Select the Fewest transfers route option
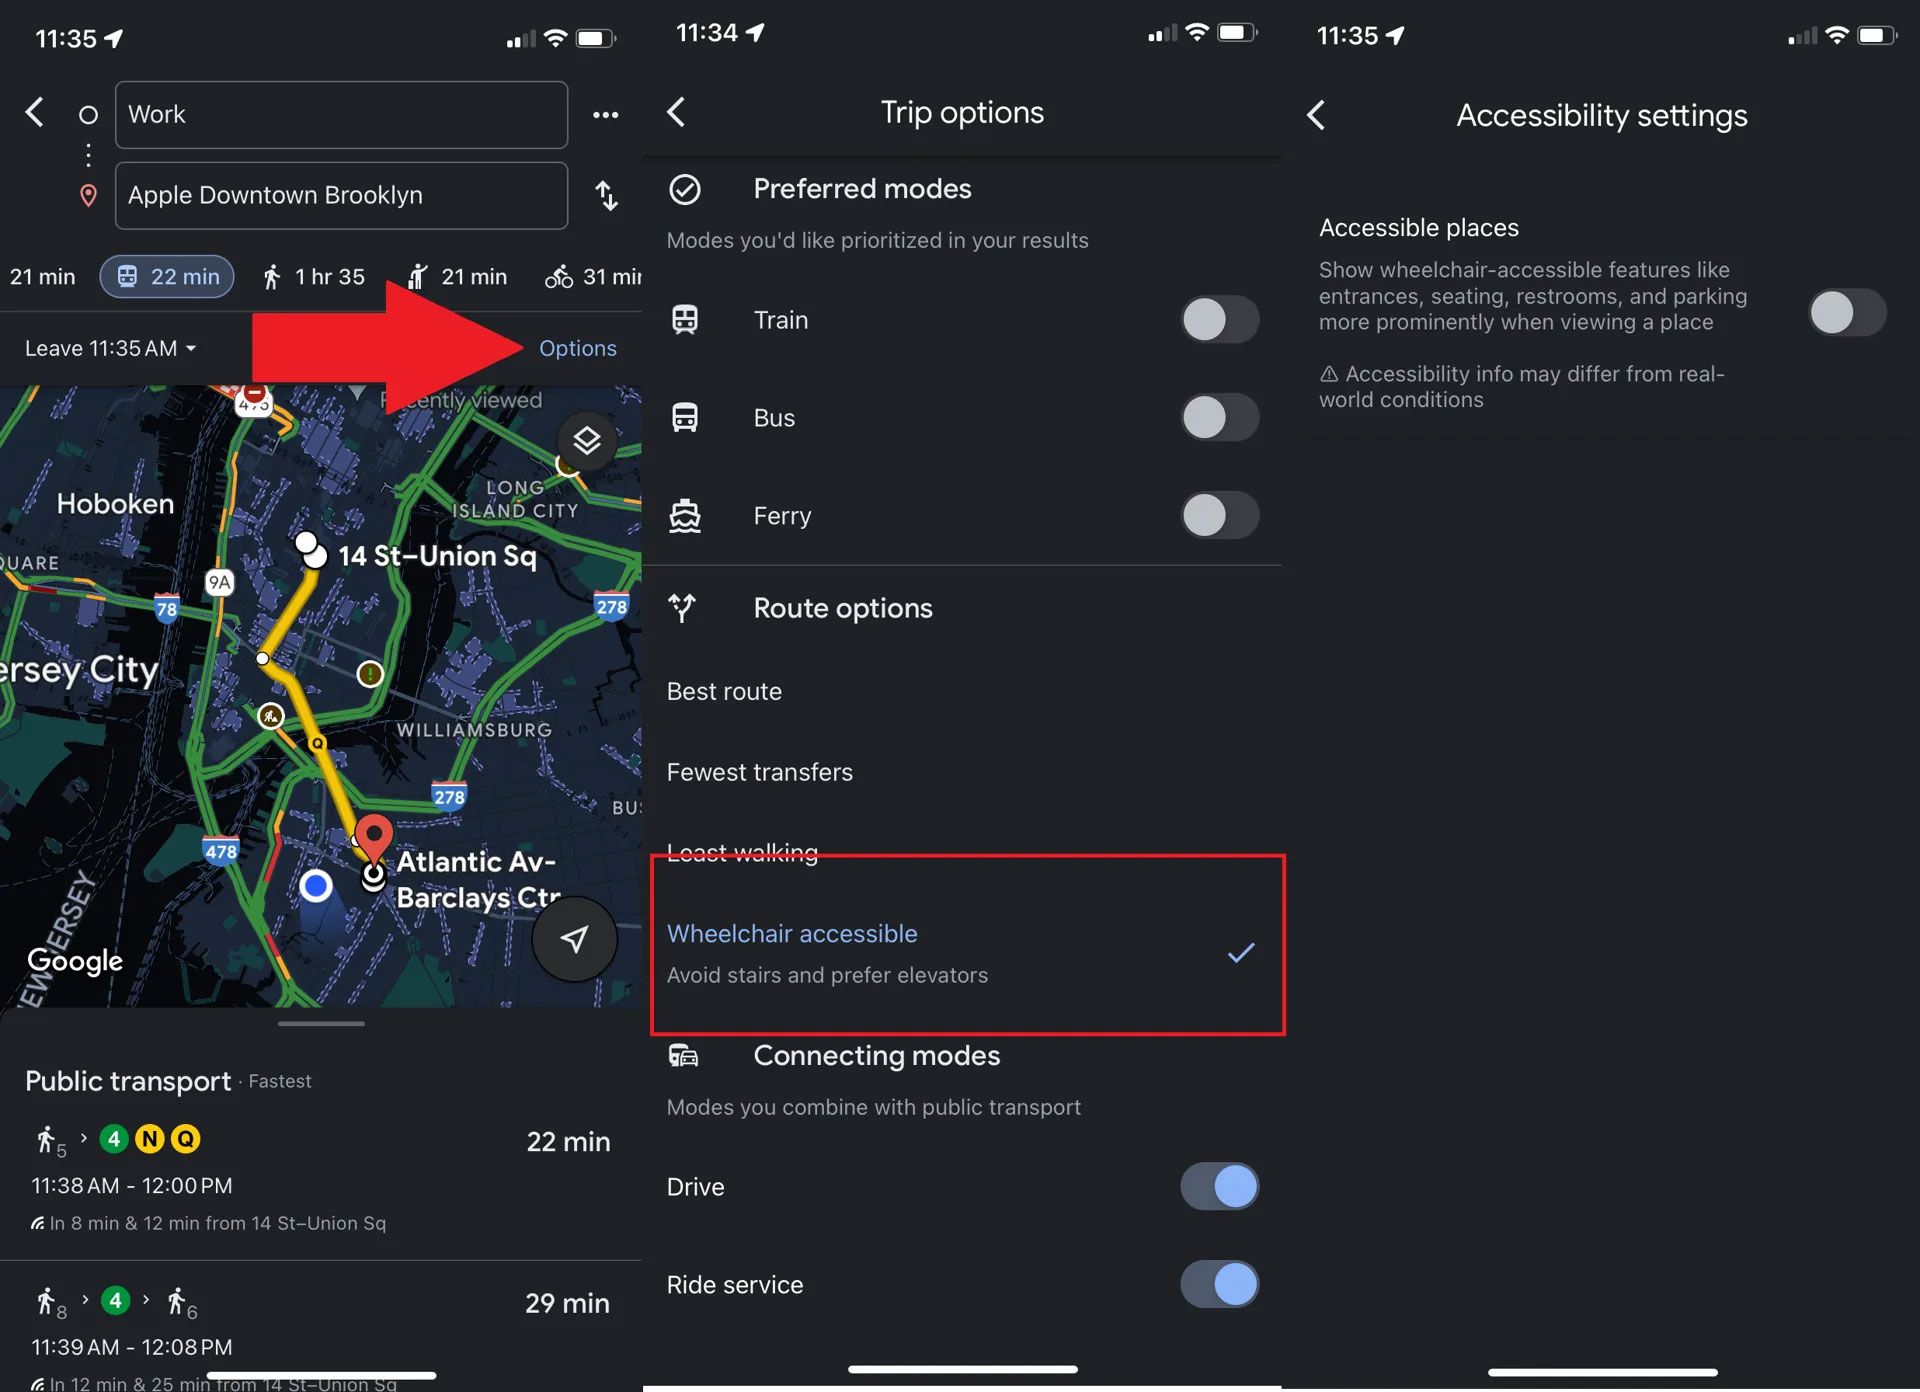 point(760,771)
